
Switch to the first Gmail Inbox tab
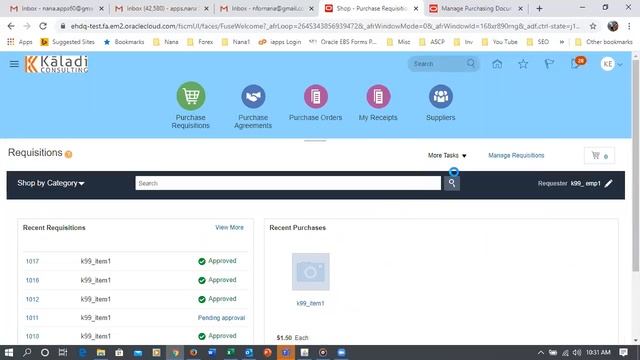(57, 8)
